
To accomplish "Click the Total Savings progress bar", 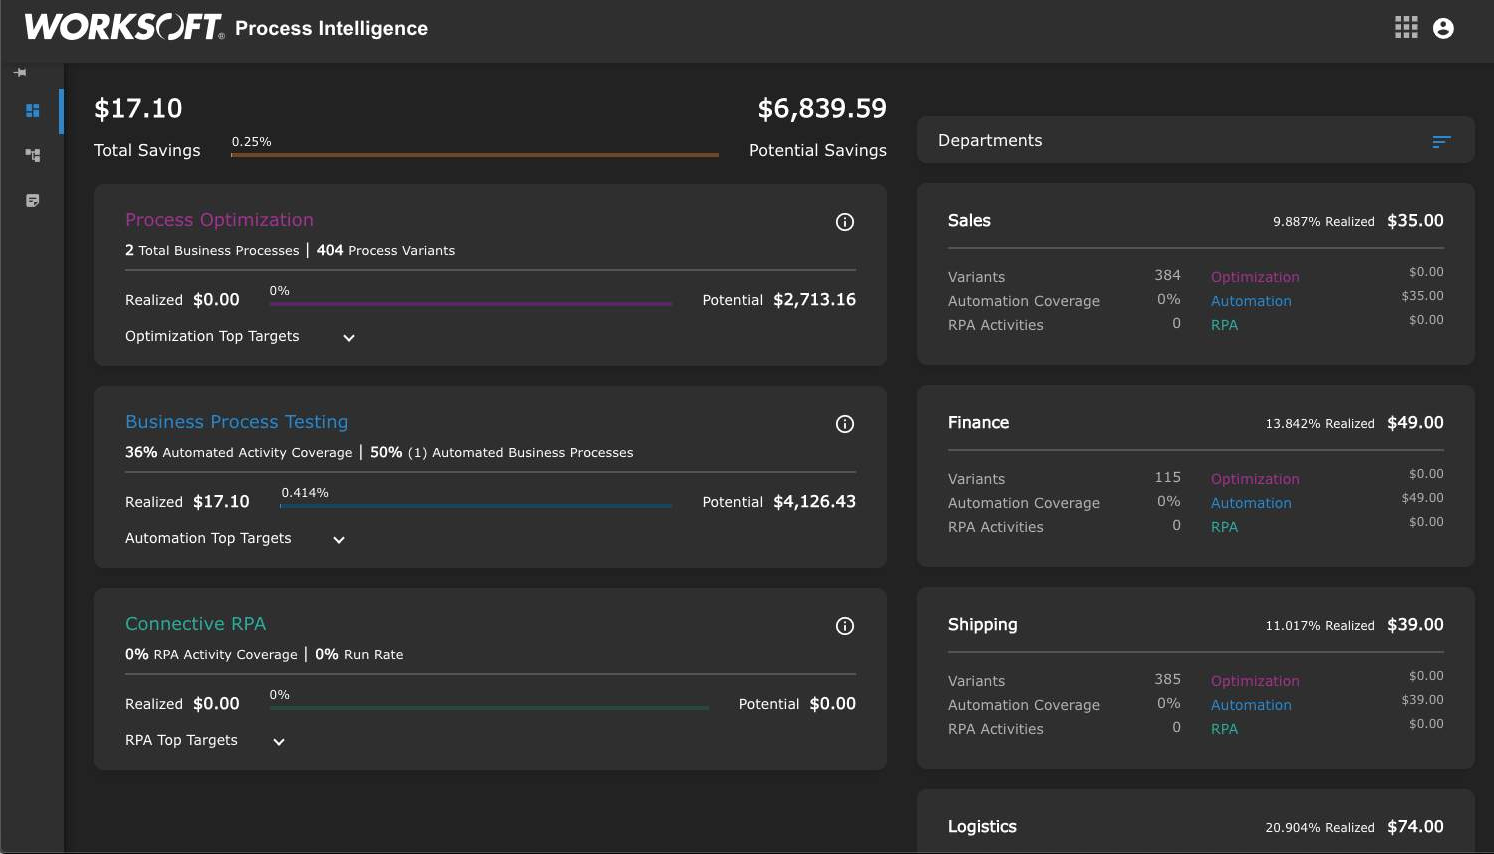I will tap(475, 155).
